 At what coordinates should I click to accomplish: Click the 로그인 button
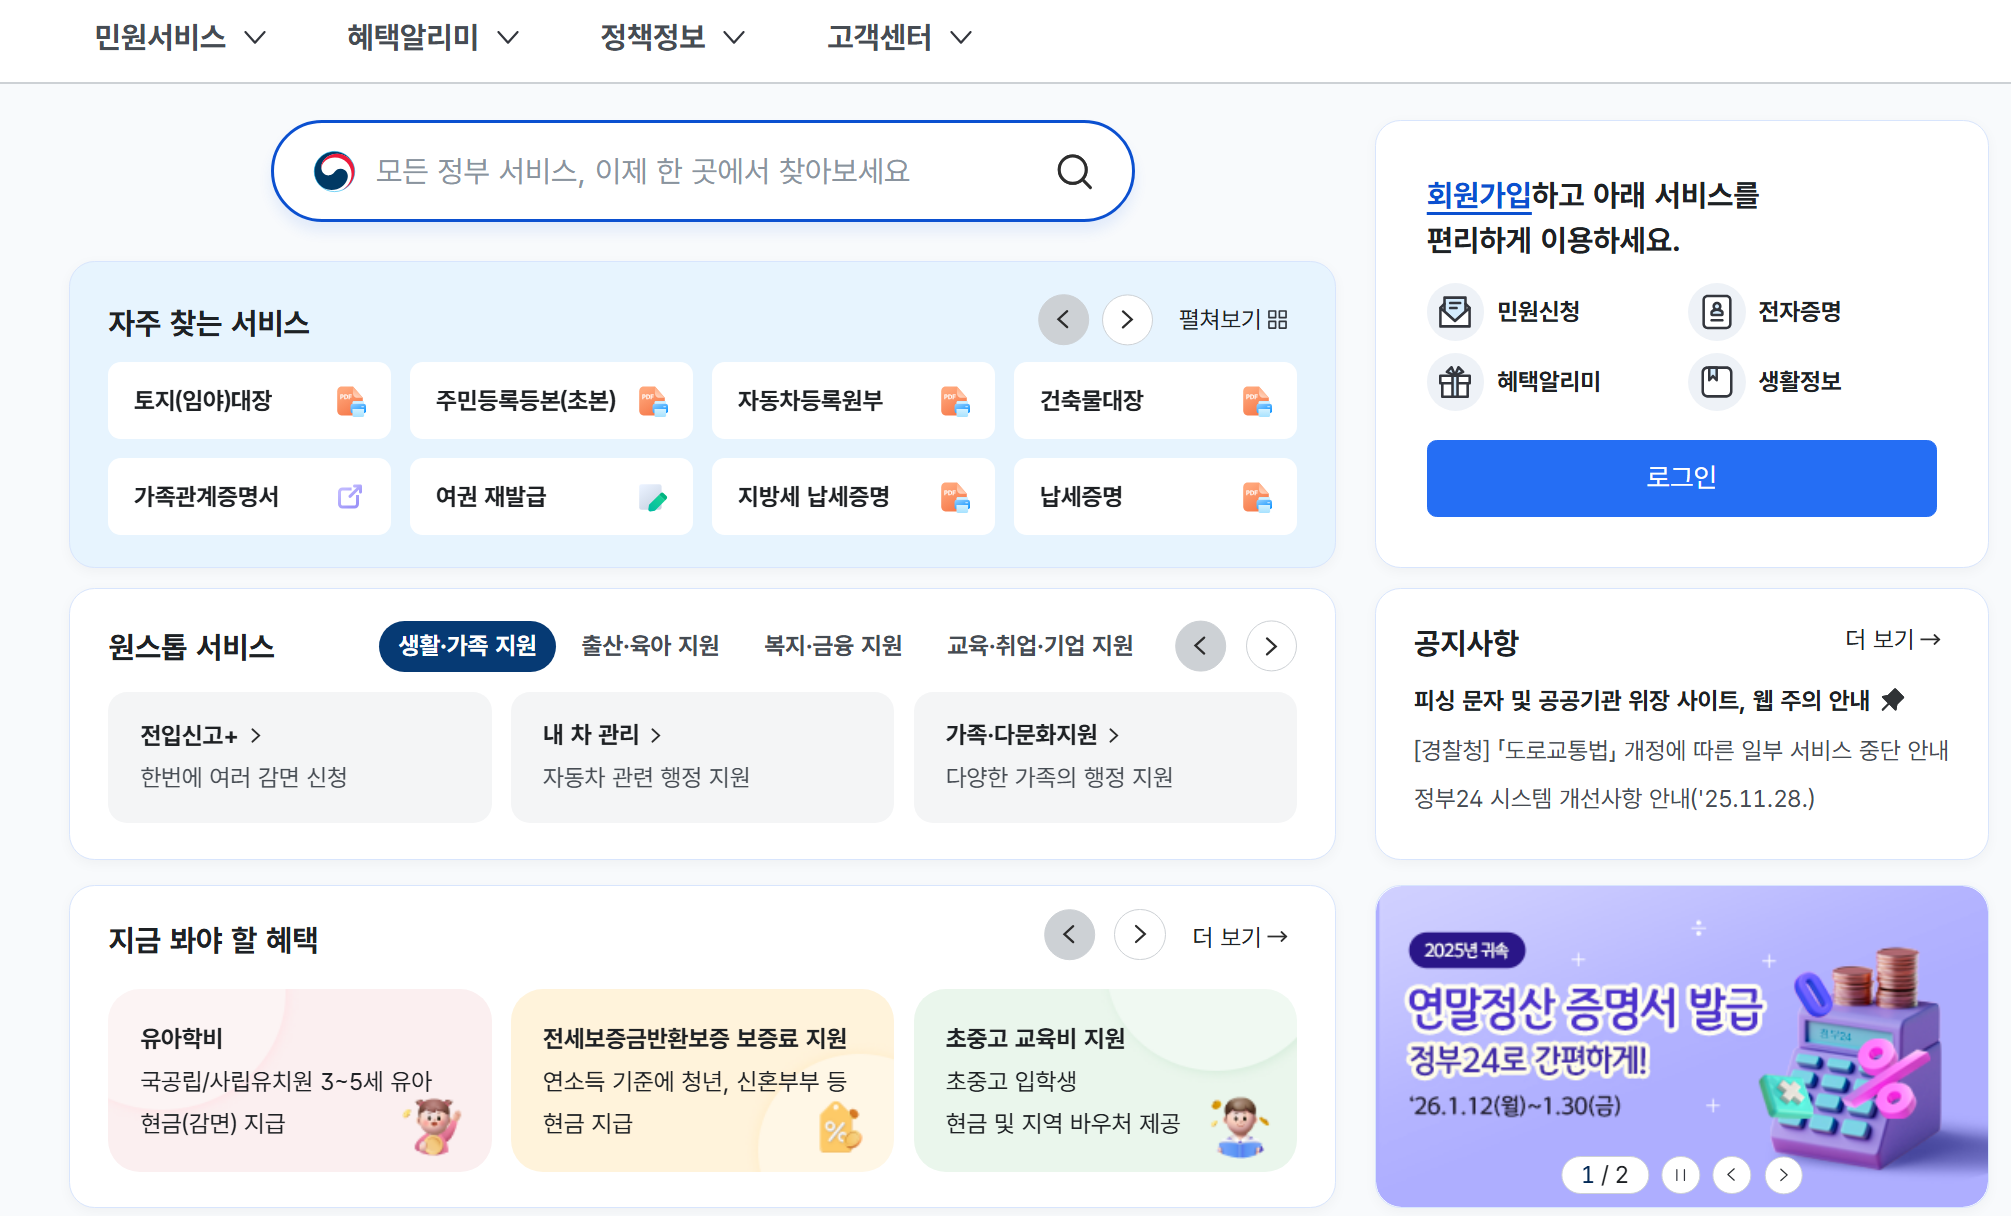tap(1681, 478)
